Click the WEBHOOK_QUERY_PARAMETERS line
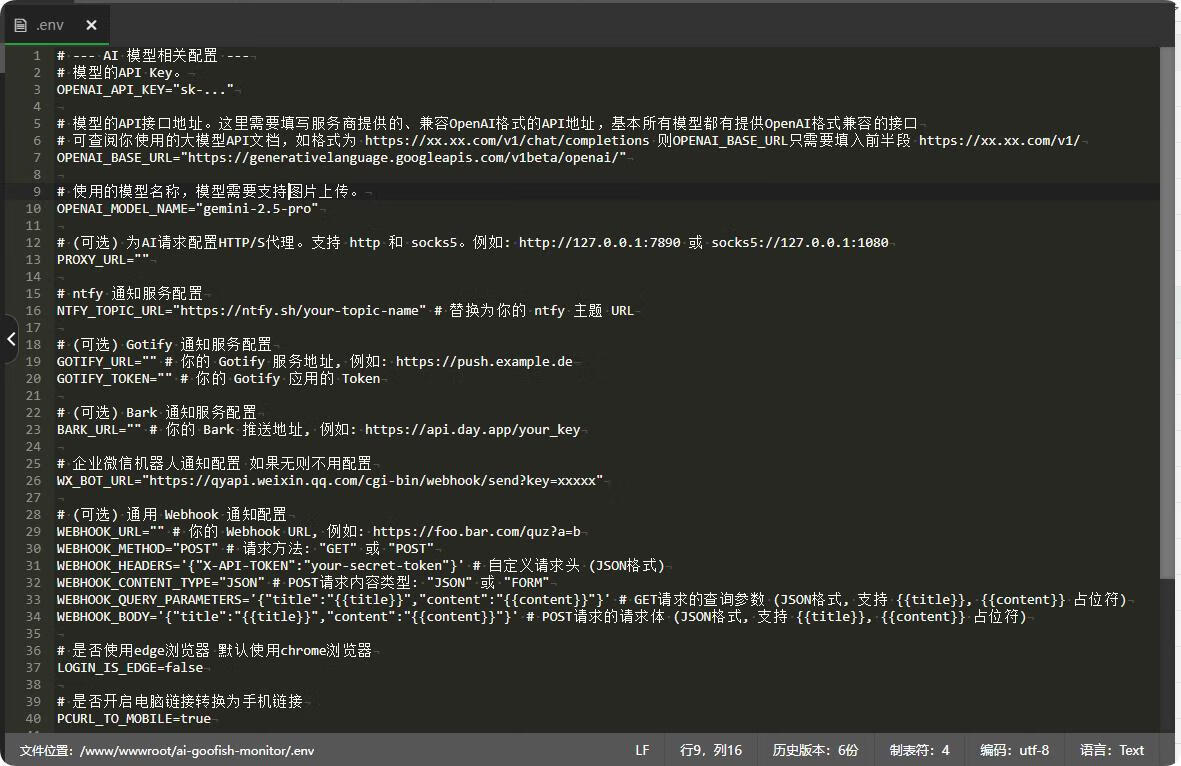This screenshot has height=766, width=1181. point(592,600)
